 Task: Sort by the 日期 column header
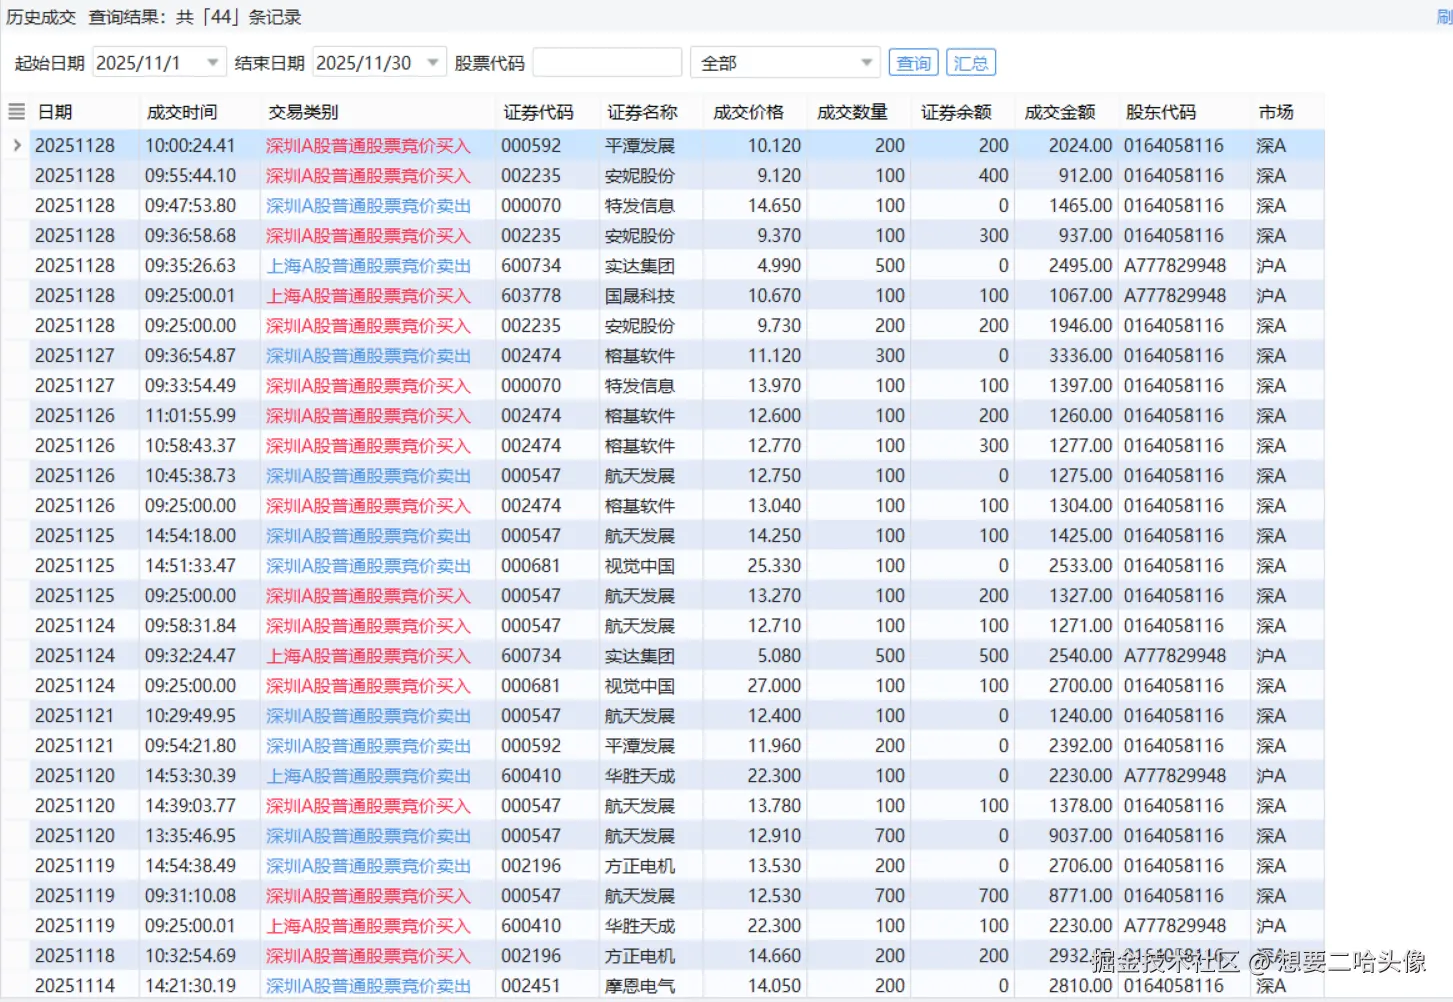click(55, 111)
